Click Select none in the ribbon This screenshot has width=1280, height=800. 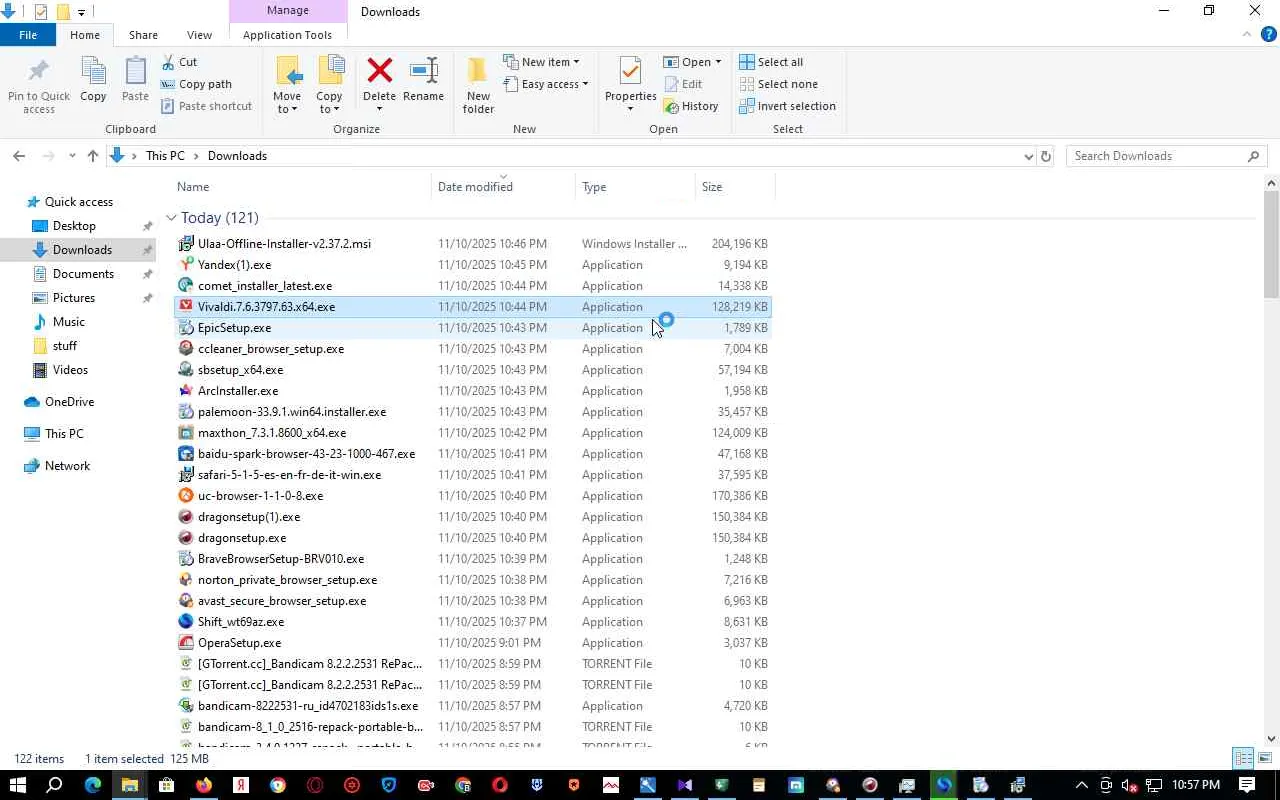[778, 84]
